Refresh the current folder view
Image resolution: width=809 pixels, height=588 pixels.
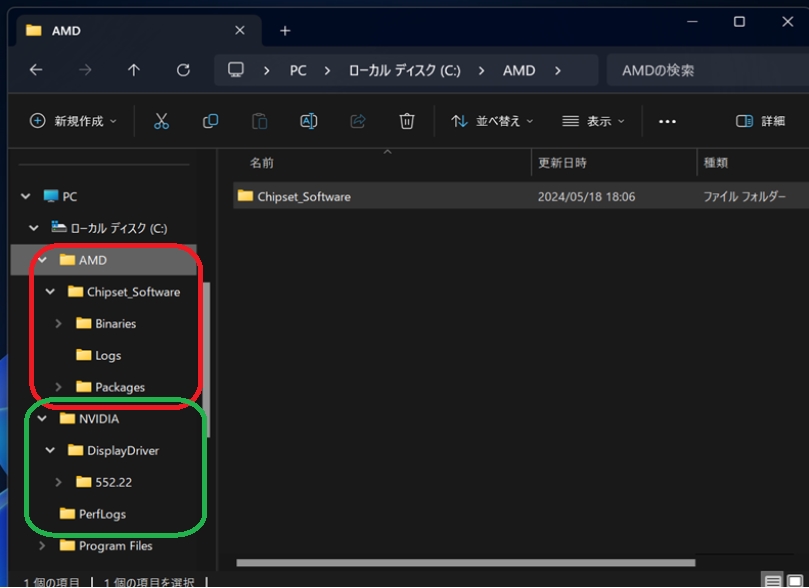(183, 70)
